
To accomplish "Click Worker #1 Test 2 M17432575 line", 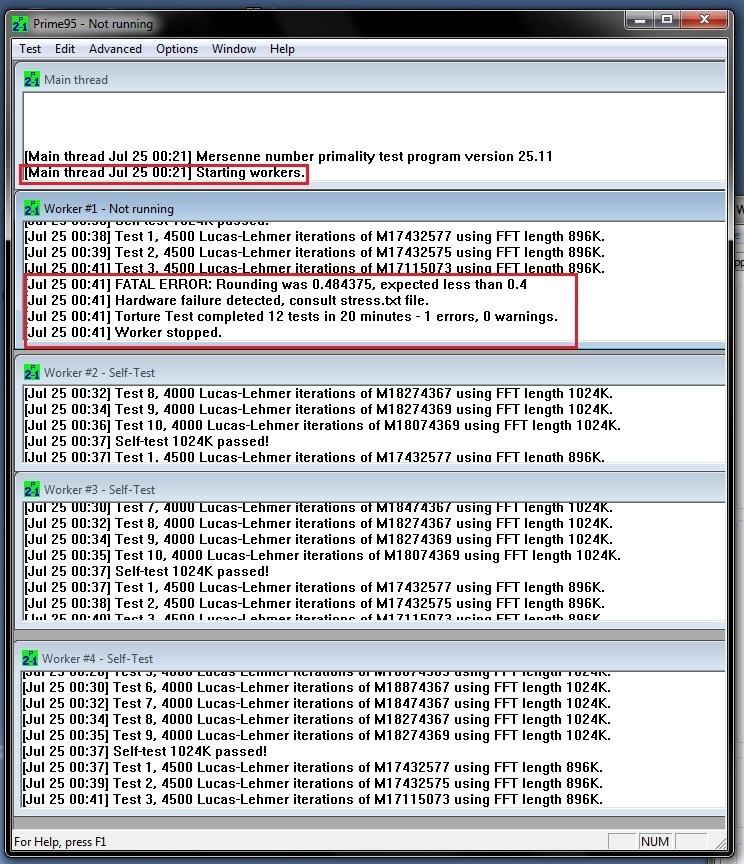I will coord(315,252).
